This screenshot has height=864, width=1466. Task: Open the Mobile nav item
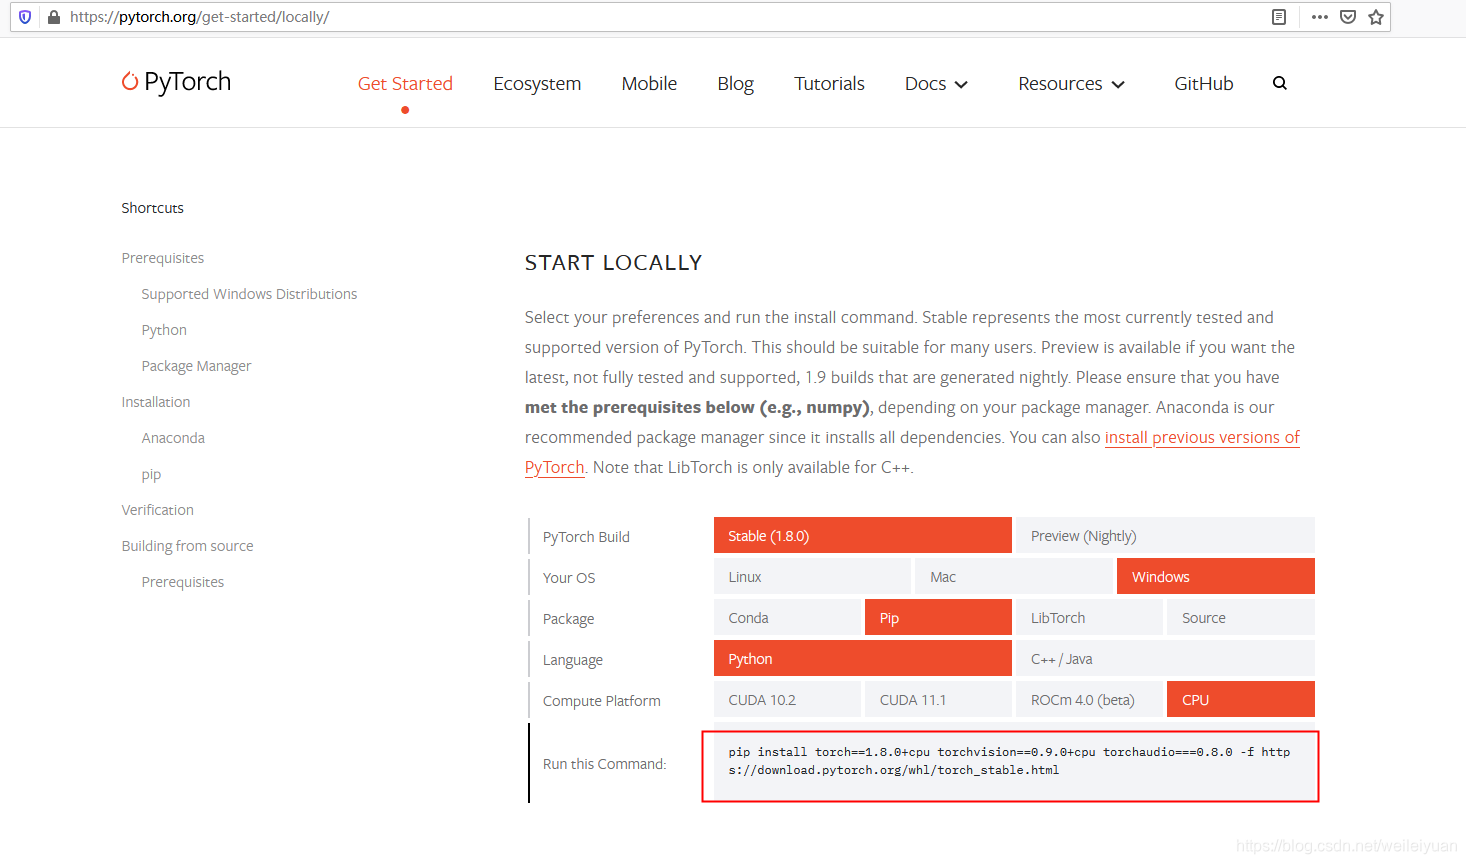point(649,84)
